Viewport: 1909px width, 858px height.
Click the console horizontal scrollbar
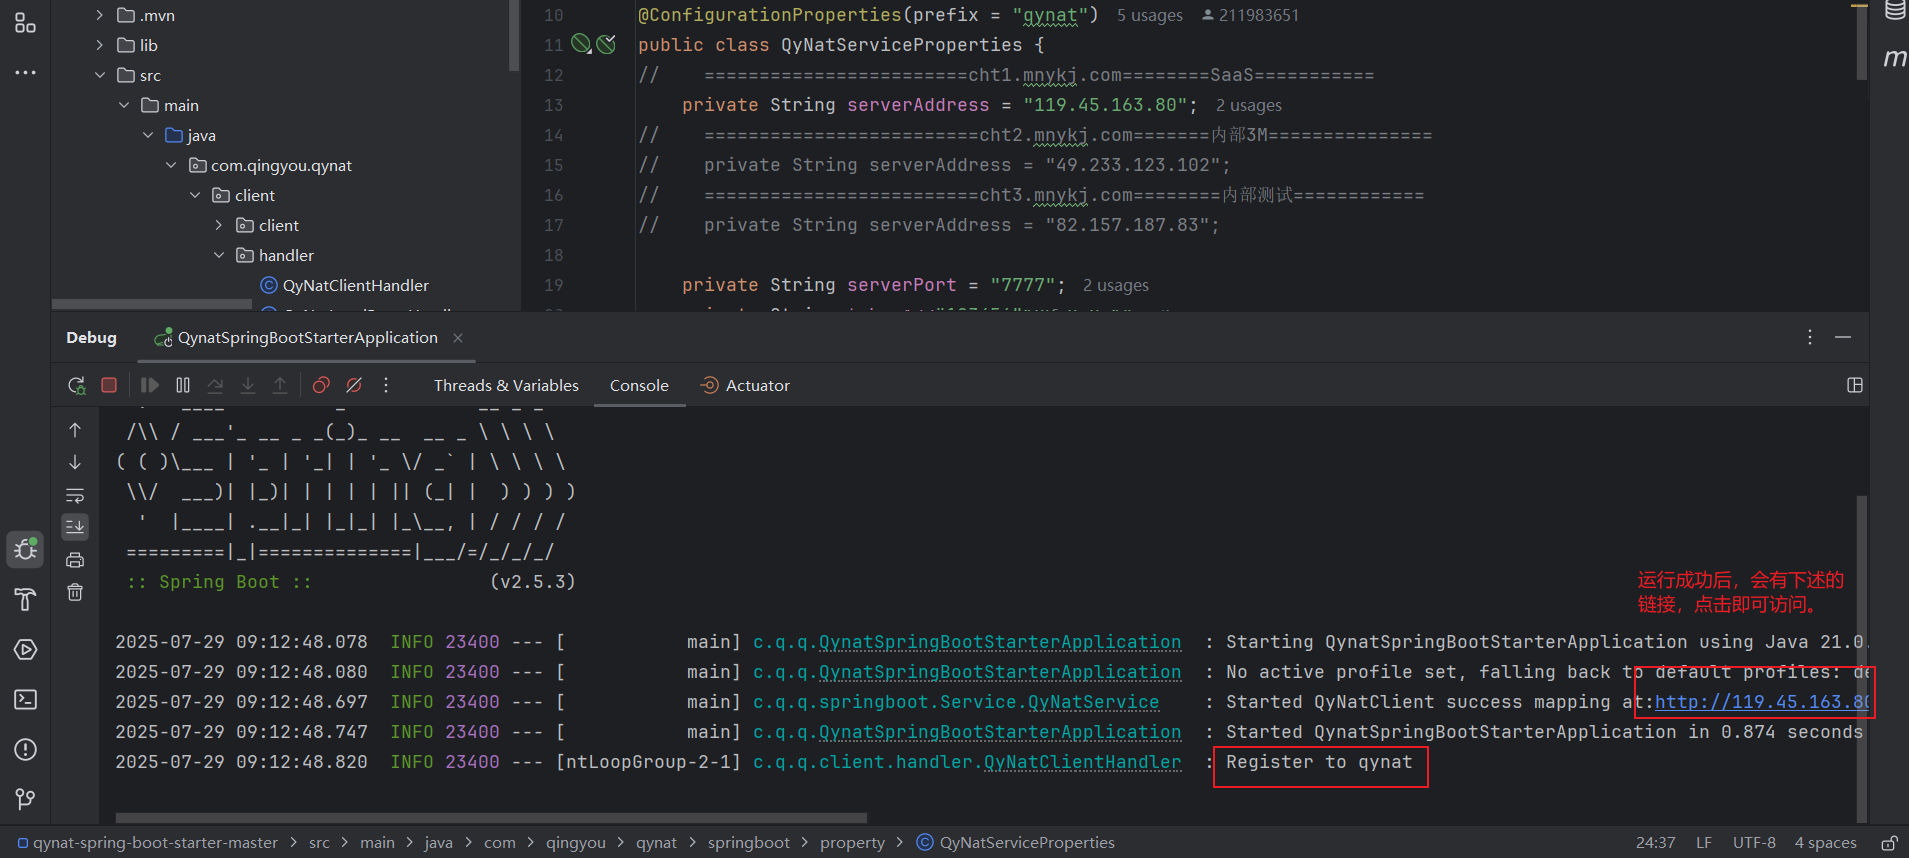coord(490,817)
